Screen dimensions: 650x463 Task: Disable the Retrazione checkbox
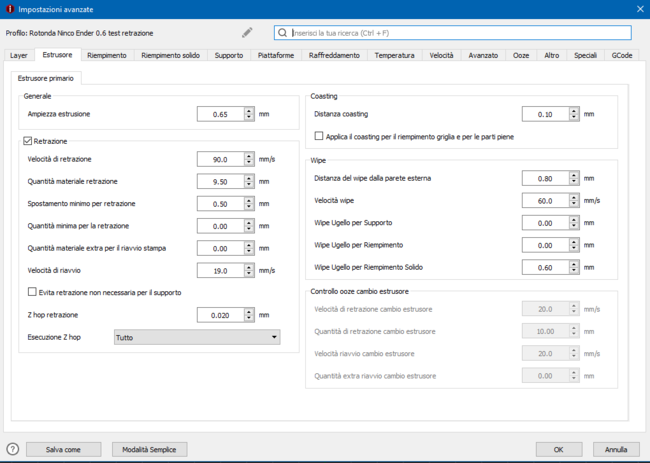(27, 141)
